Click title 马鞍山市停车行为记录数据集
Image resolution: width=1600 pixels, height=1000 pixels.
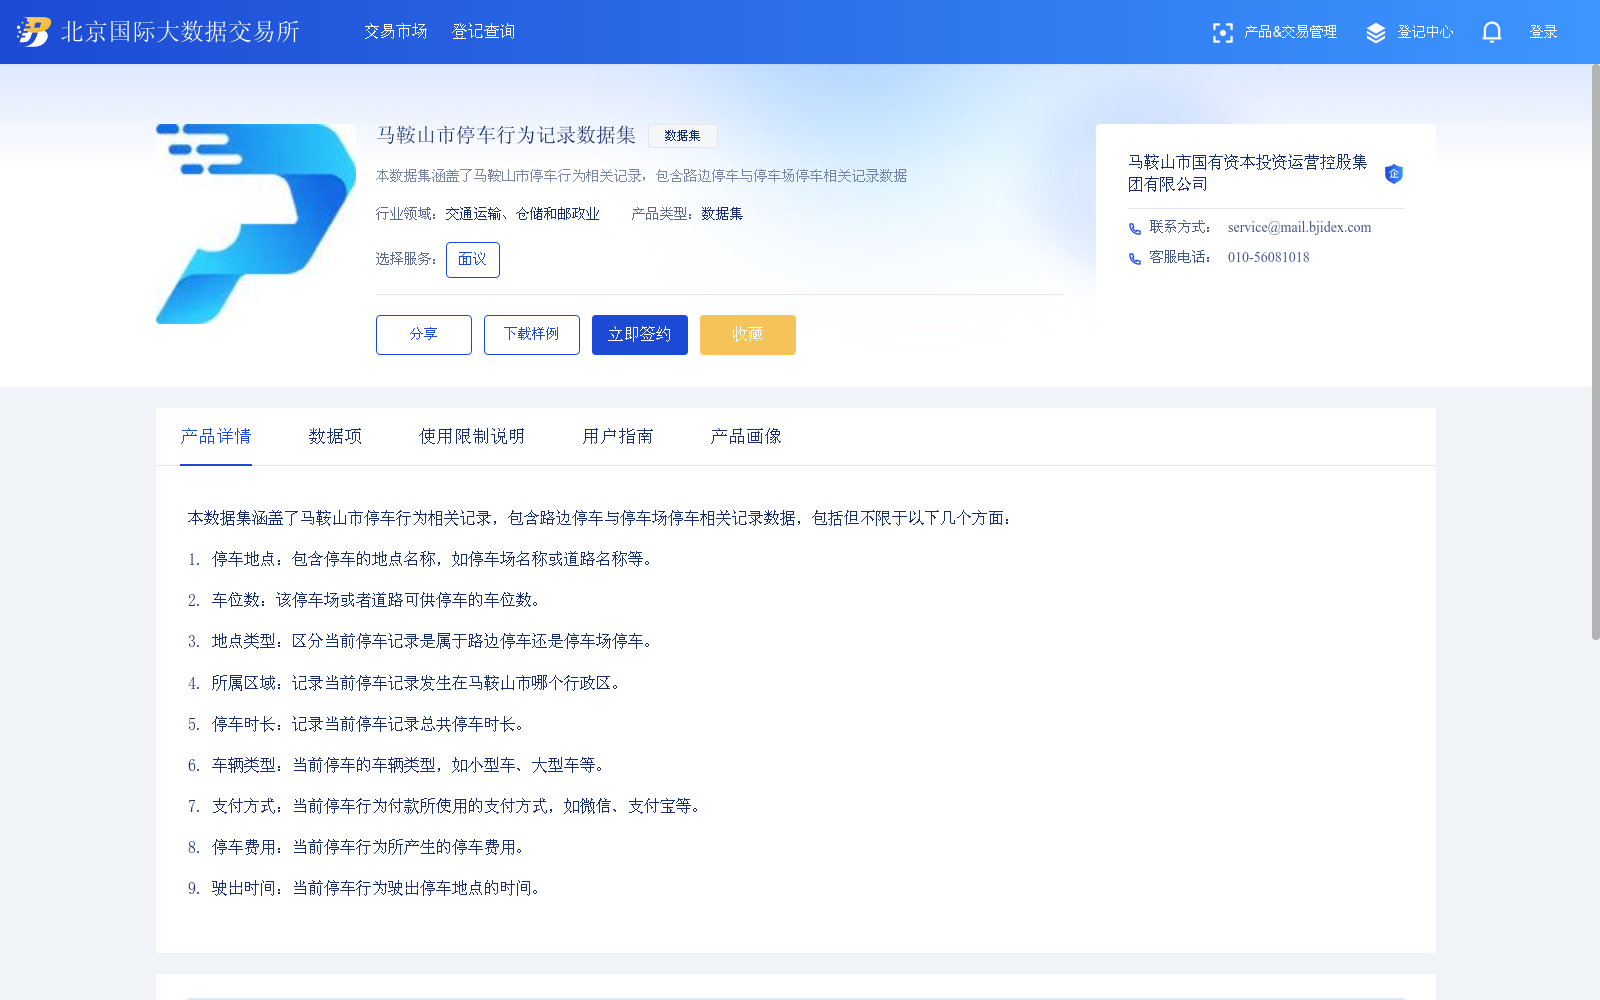pyautogui.click(x=506, y=135)
